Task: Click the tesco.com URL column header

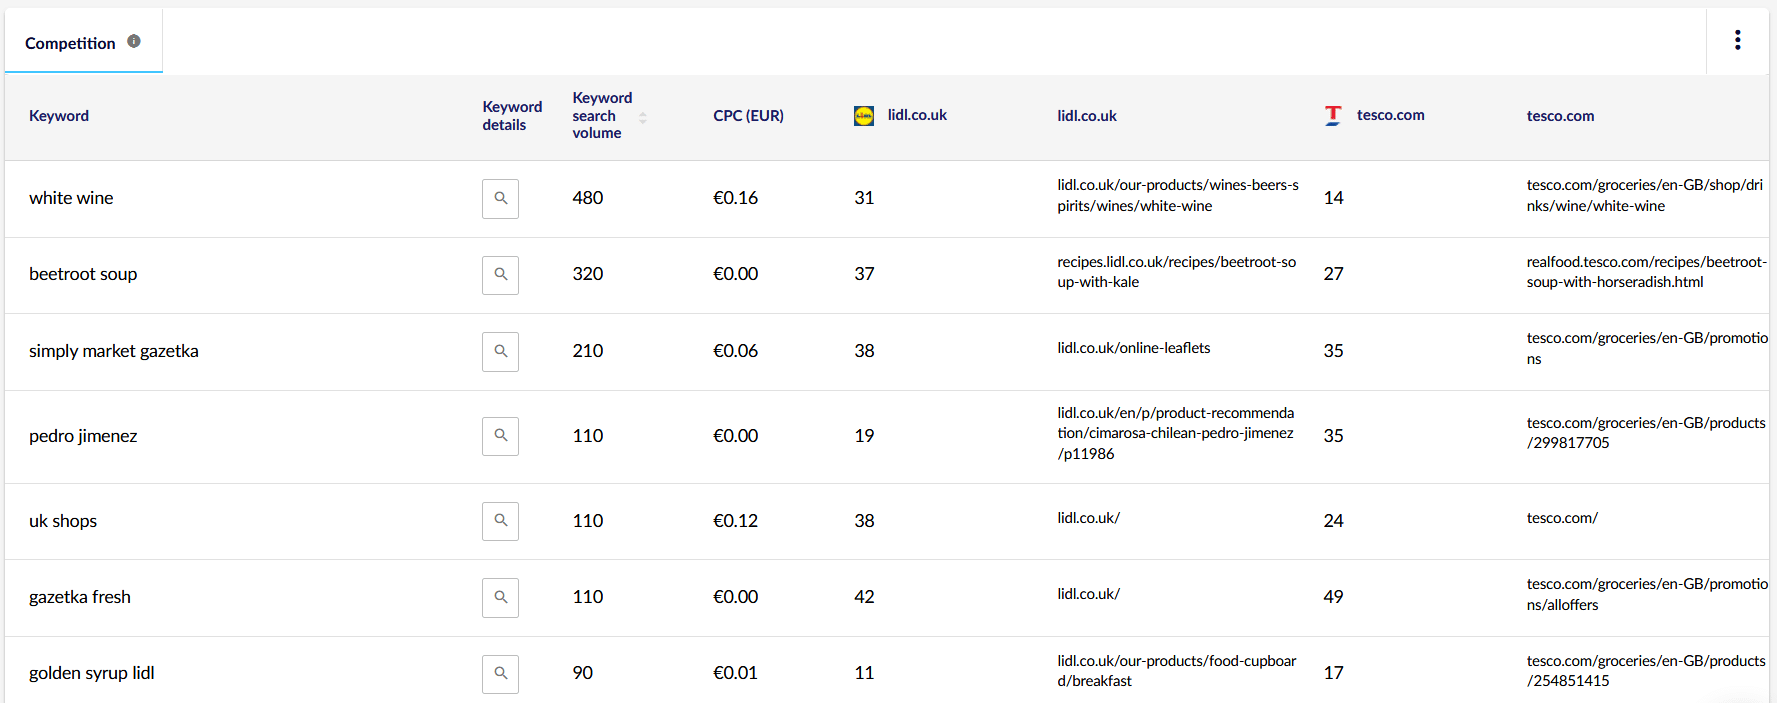Action: click(x=1560, y=116)
